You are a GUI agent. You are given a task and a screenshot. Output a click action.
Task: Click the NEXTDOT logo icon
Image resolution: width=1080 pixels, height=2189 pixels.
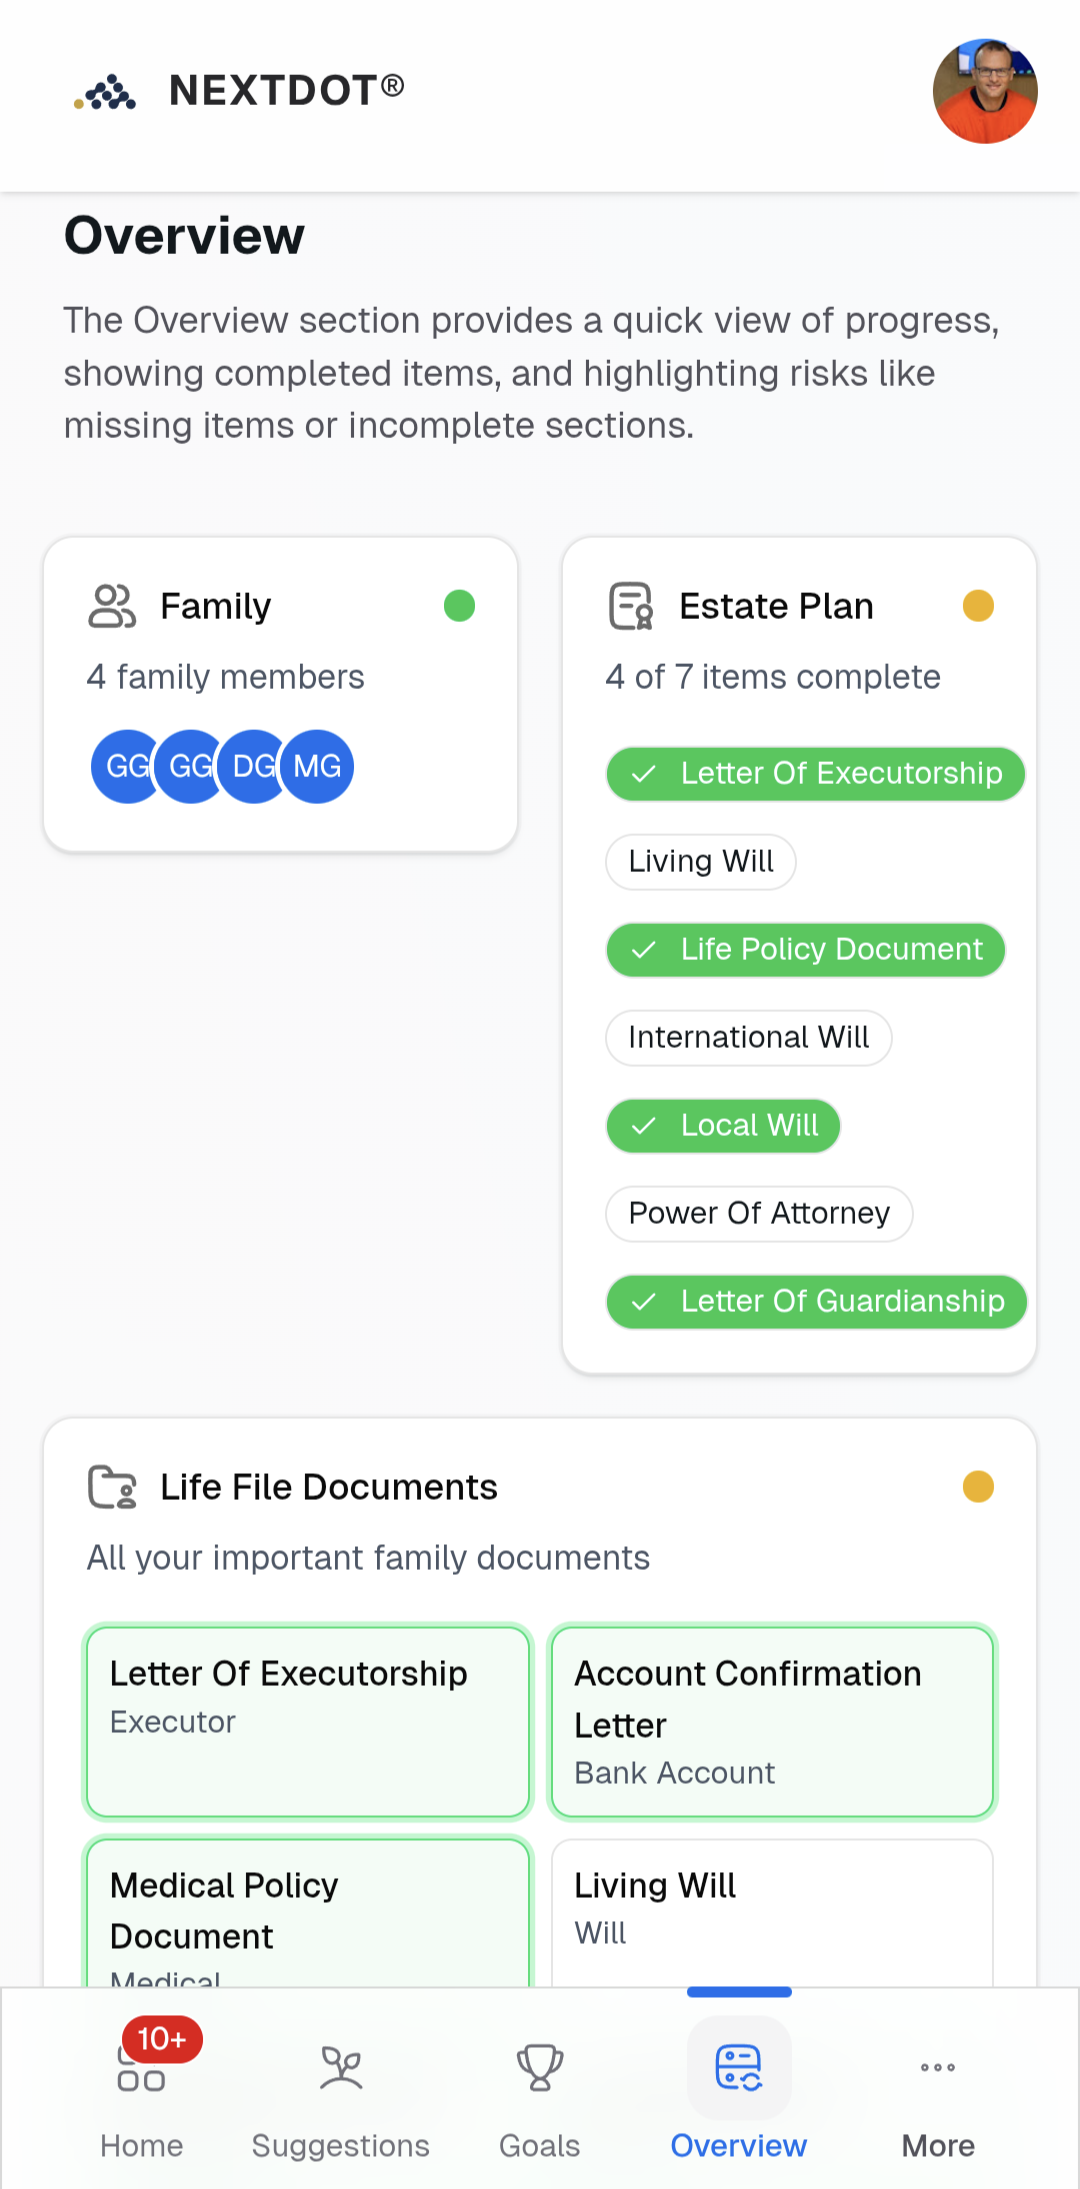(106, 92)
